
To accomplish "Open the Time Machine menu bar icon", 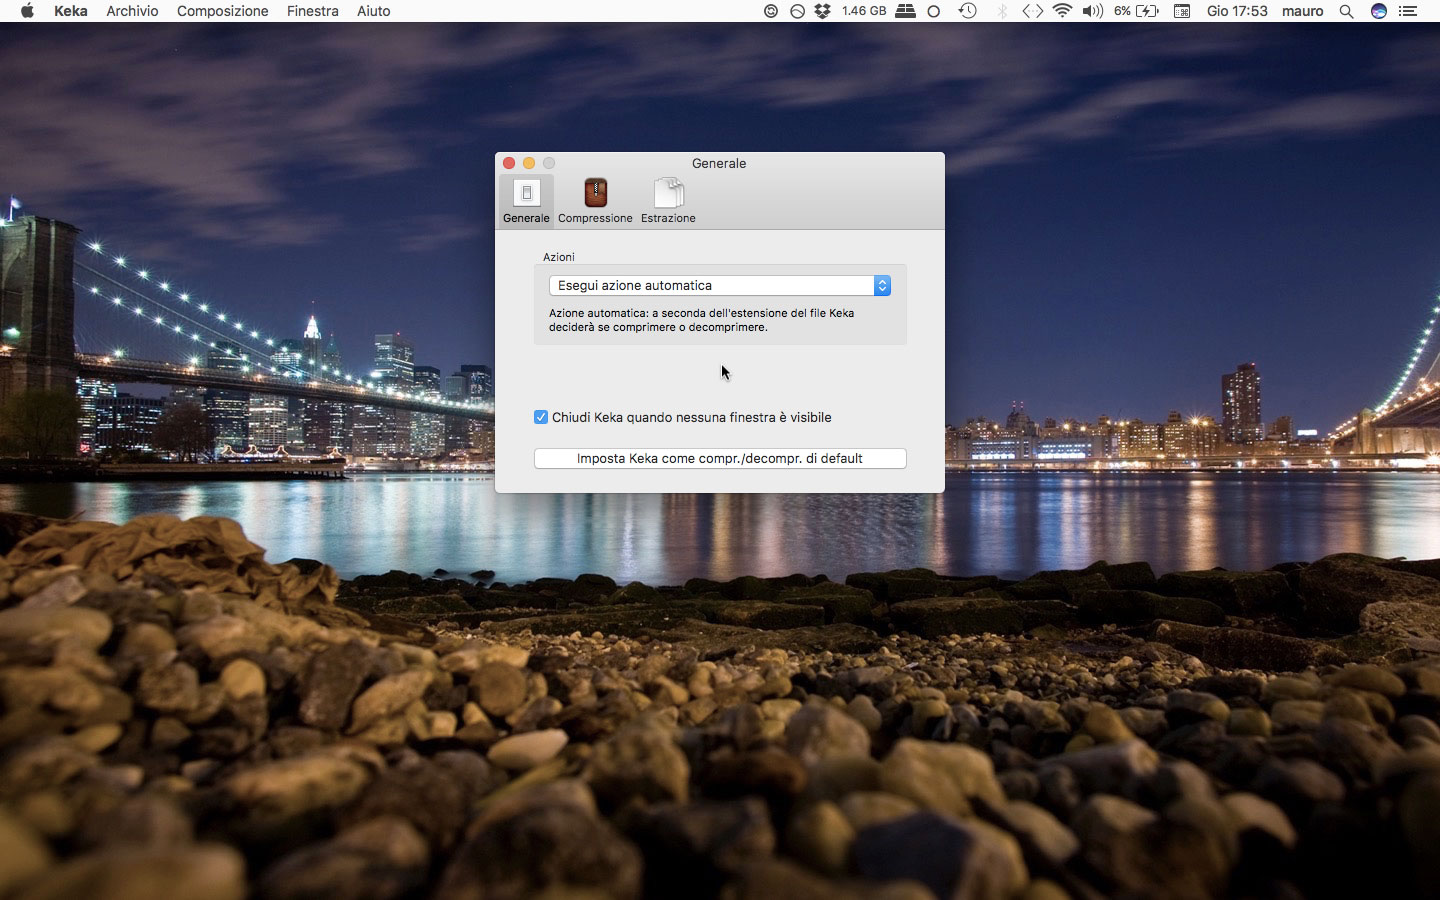I will point(967,11).
